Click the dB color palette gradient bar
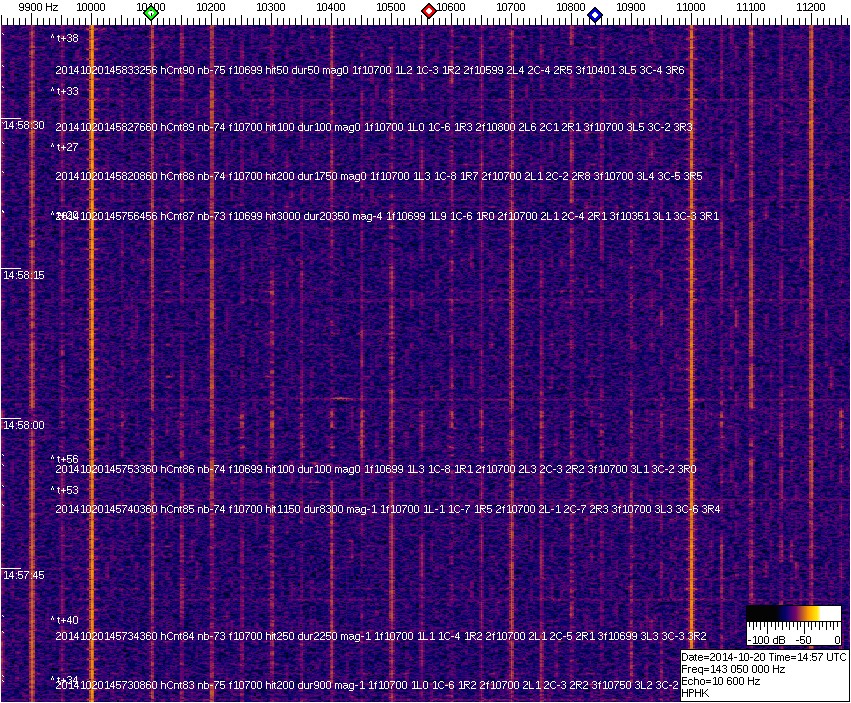Screen dimensions: 851x703 pyautogui.click(x=794, y=614)
